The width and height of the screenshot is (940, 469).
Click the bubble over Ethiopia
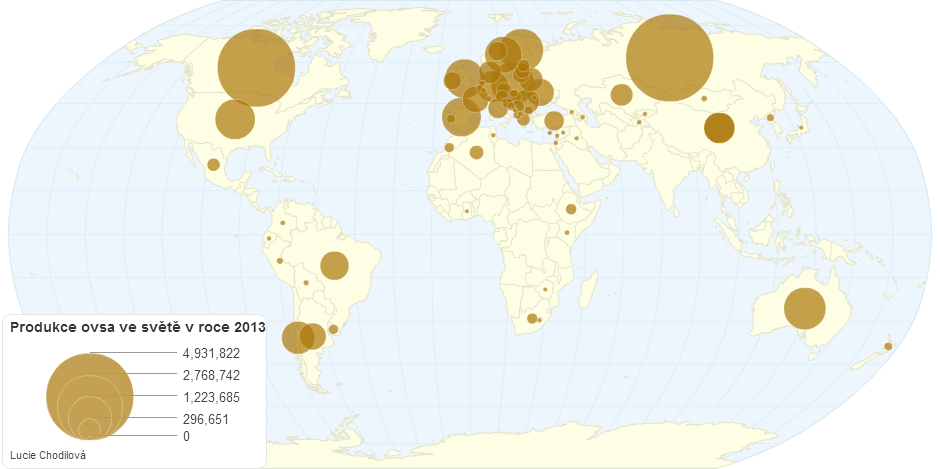tap(571, 210)
